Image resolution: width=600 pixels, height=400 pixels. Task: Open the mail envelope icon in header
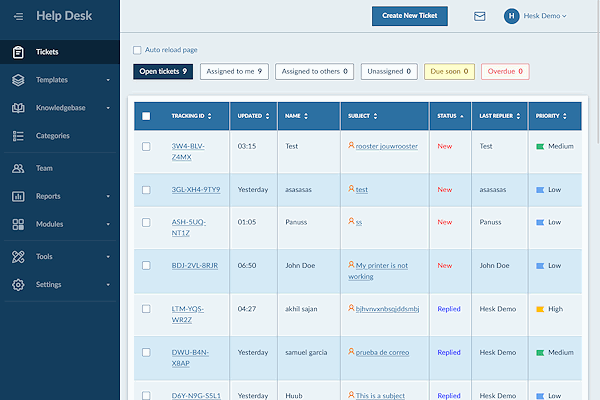pyautogui.click(x=480, y=16)
